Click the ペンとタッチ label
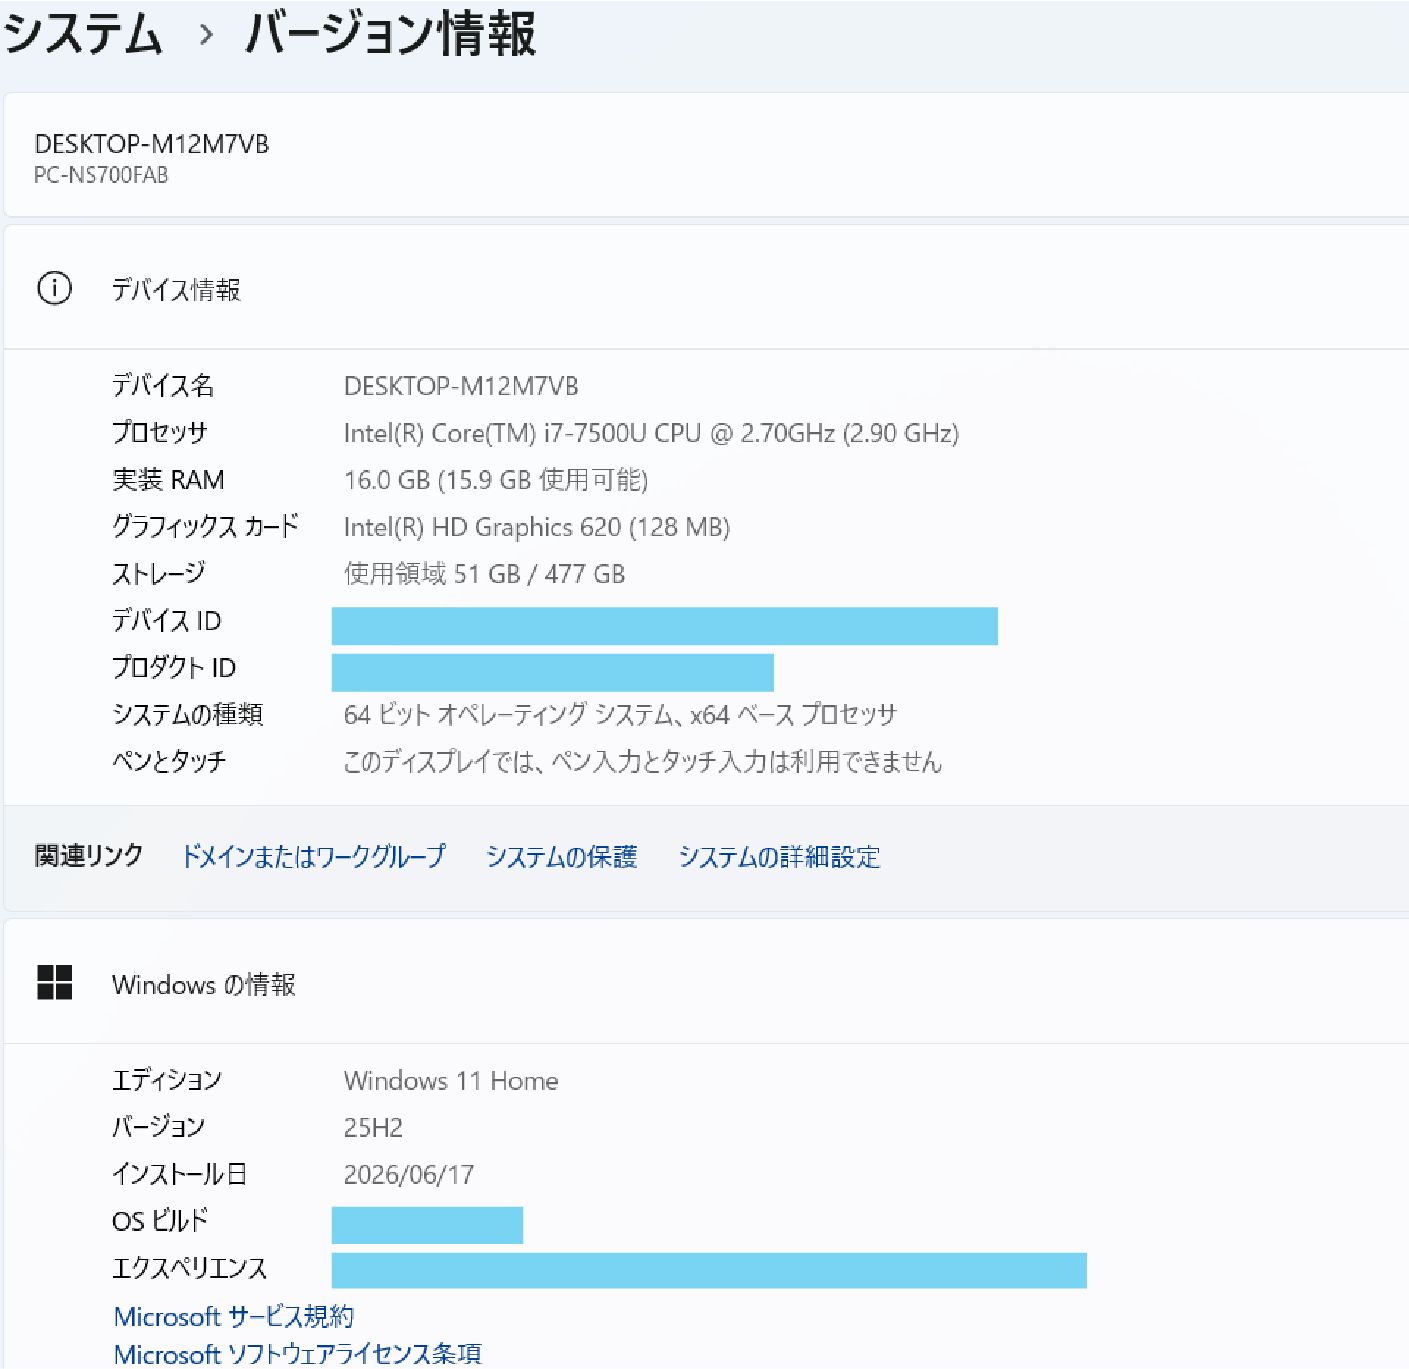The image size is (1409, 1369). [x=169, y=761]
